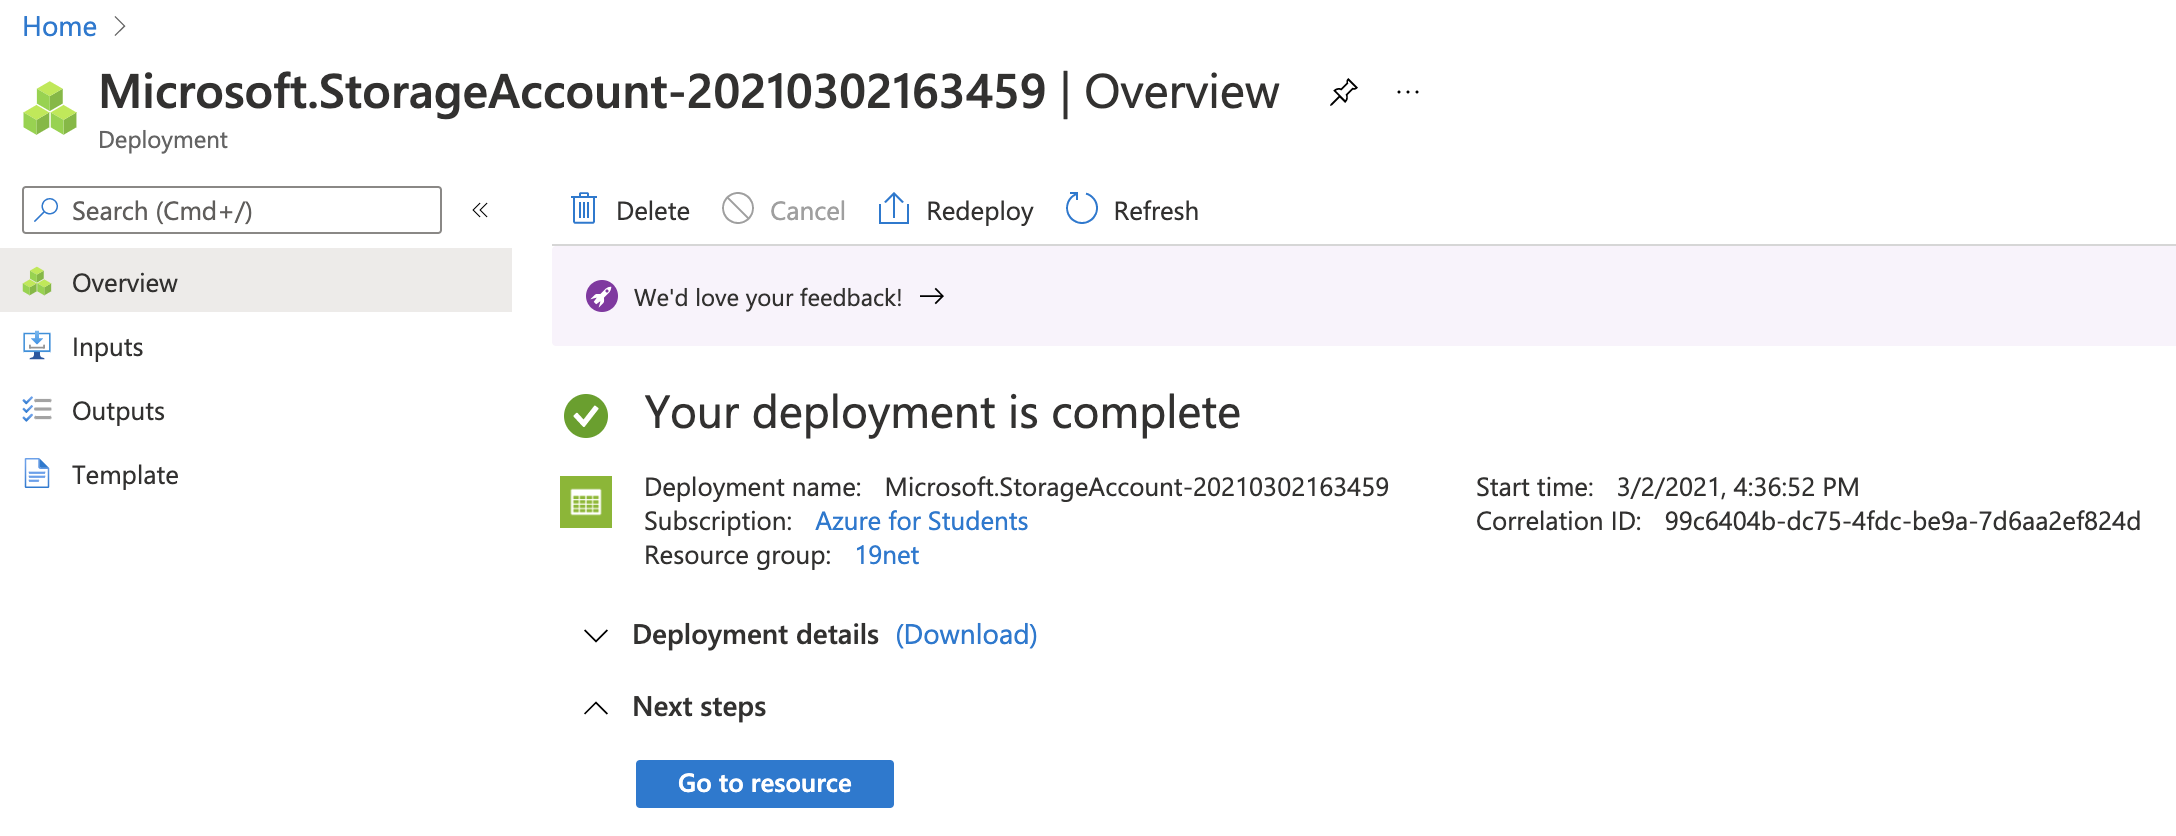Click the Correlation ID value text
This screenshot has height=836, width=2176.
tap(1902, 521)
